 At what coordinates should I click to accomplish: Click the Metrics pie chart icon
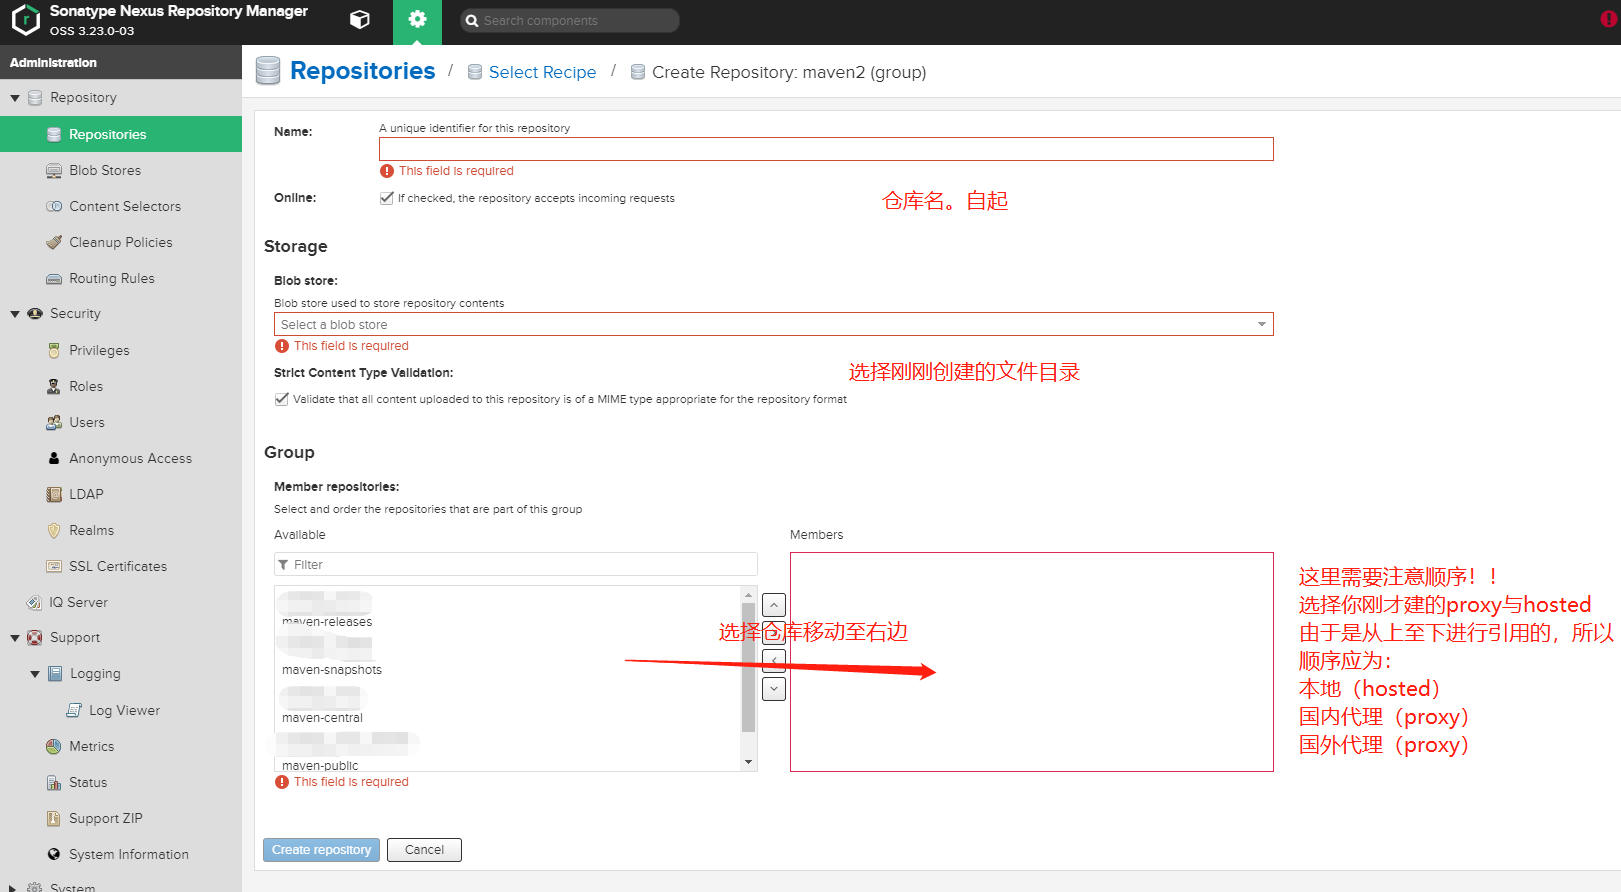click(x=54, y=747)
